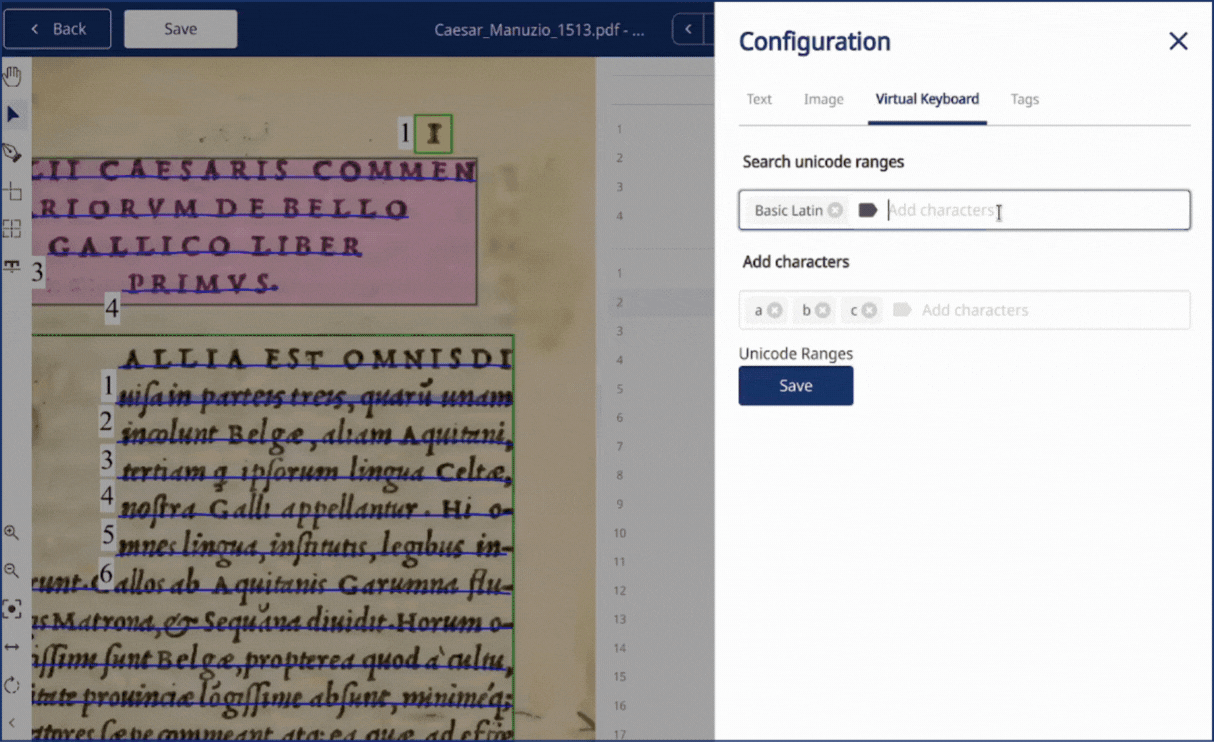Close the Configuration panel

tap(1178, 41)
